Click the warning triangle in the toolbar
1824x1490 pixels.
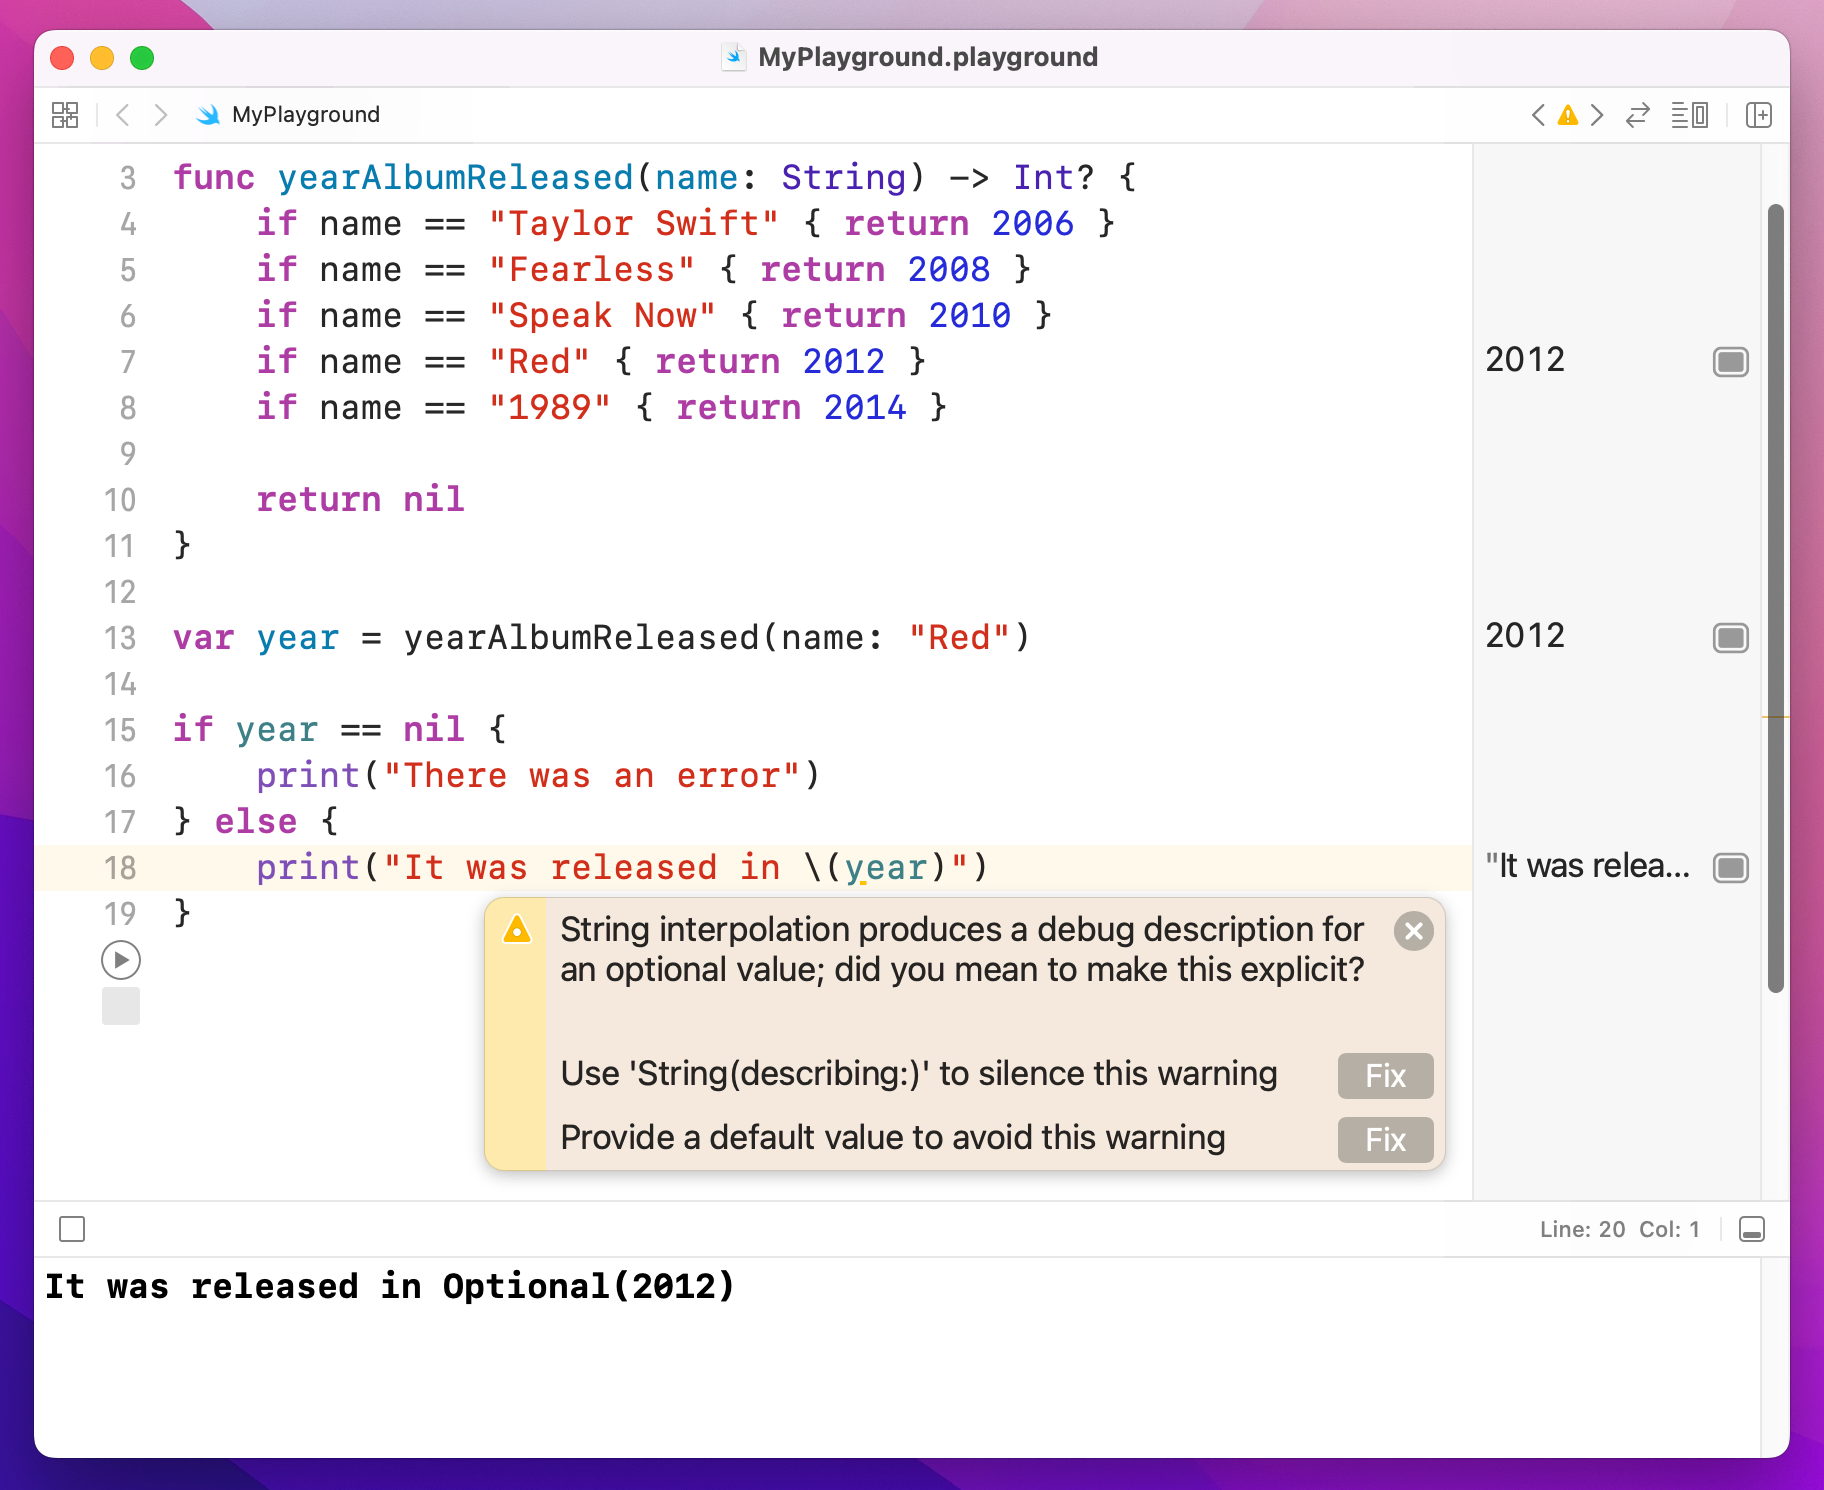(x=1567, y=116)
